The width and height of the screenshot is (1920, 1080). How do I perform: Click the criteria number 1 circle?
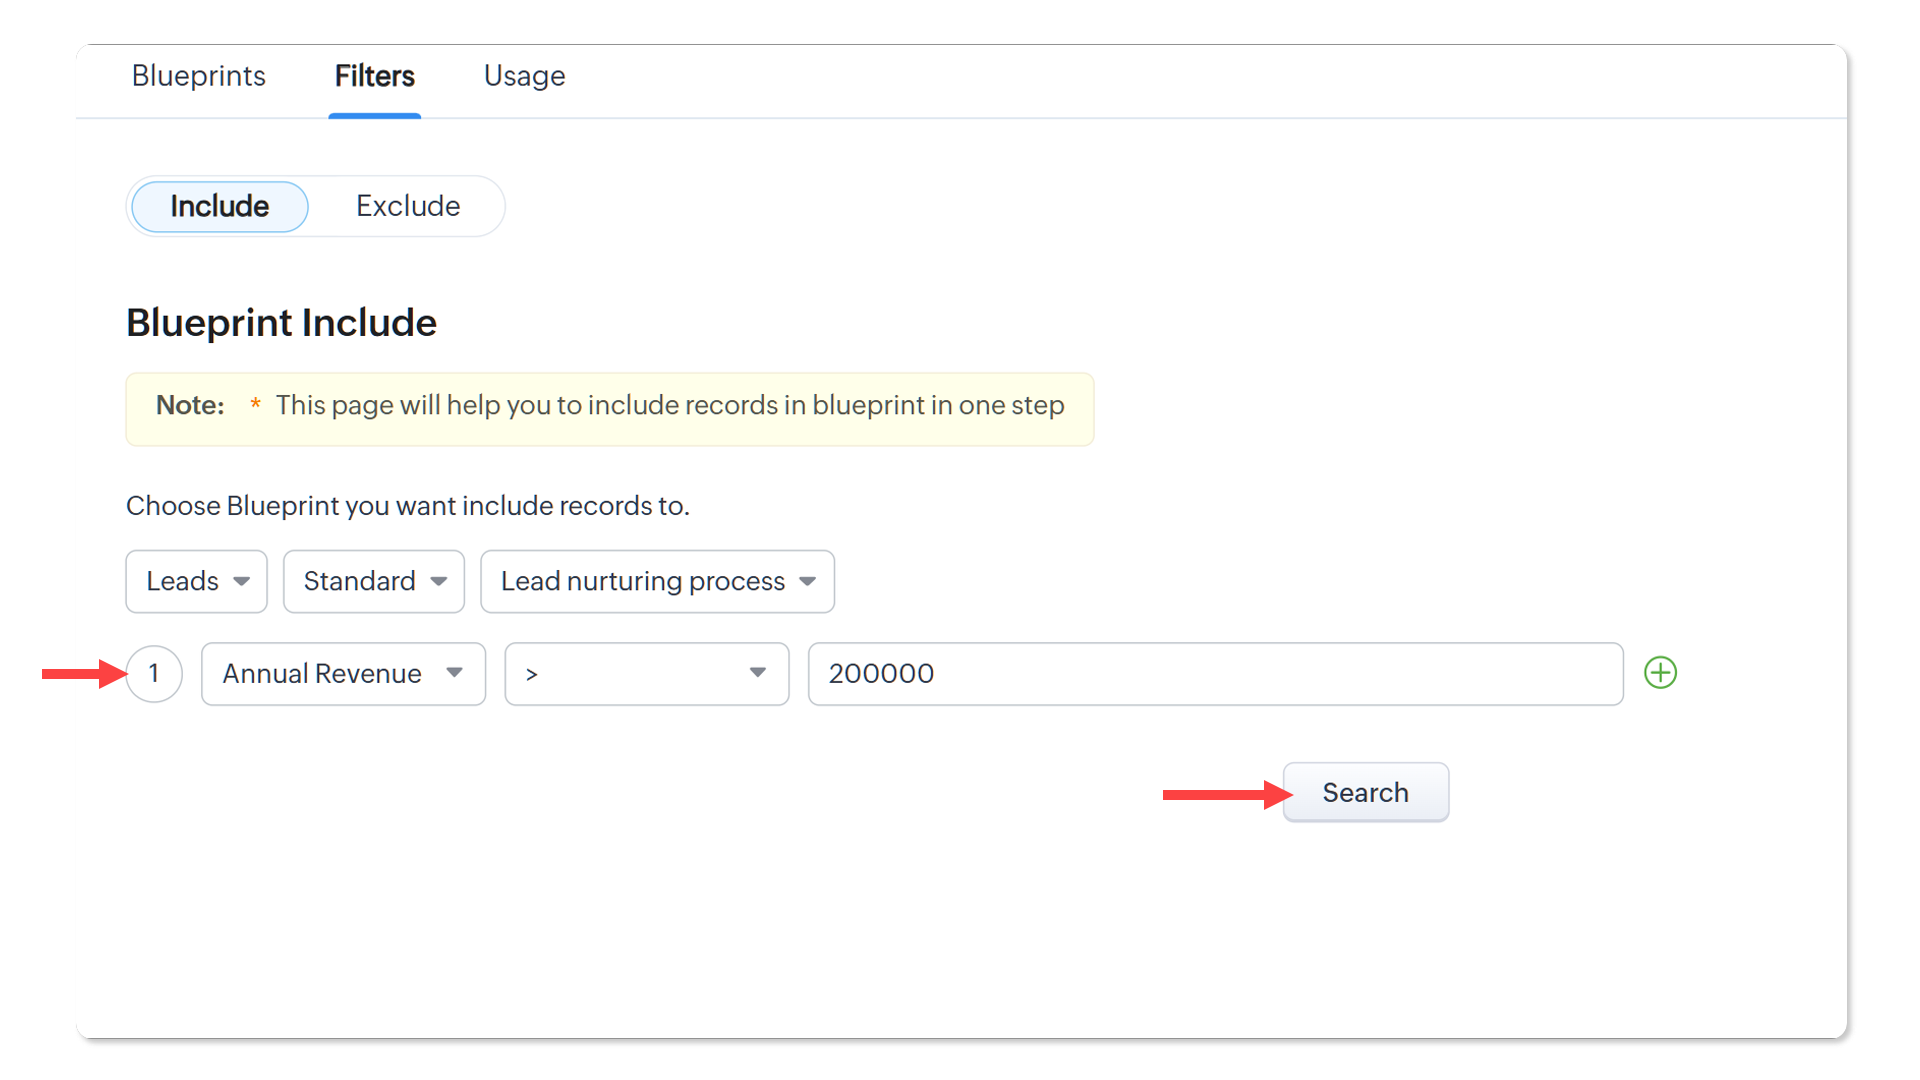(154, 673)
